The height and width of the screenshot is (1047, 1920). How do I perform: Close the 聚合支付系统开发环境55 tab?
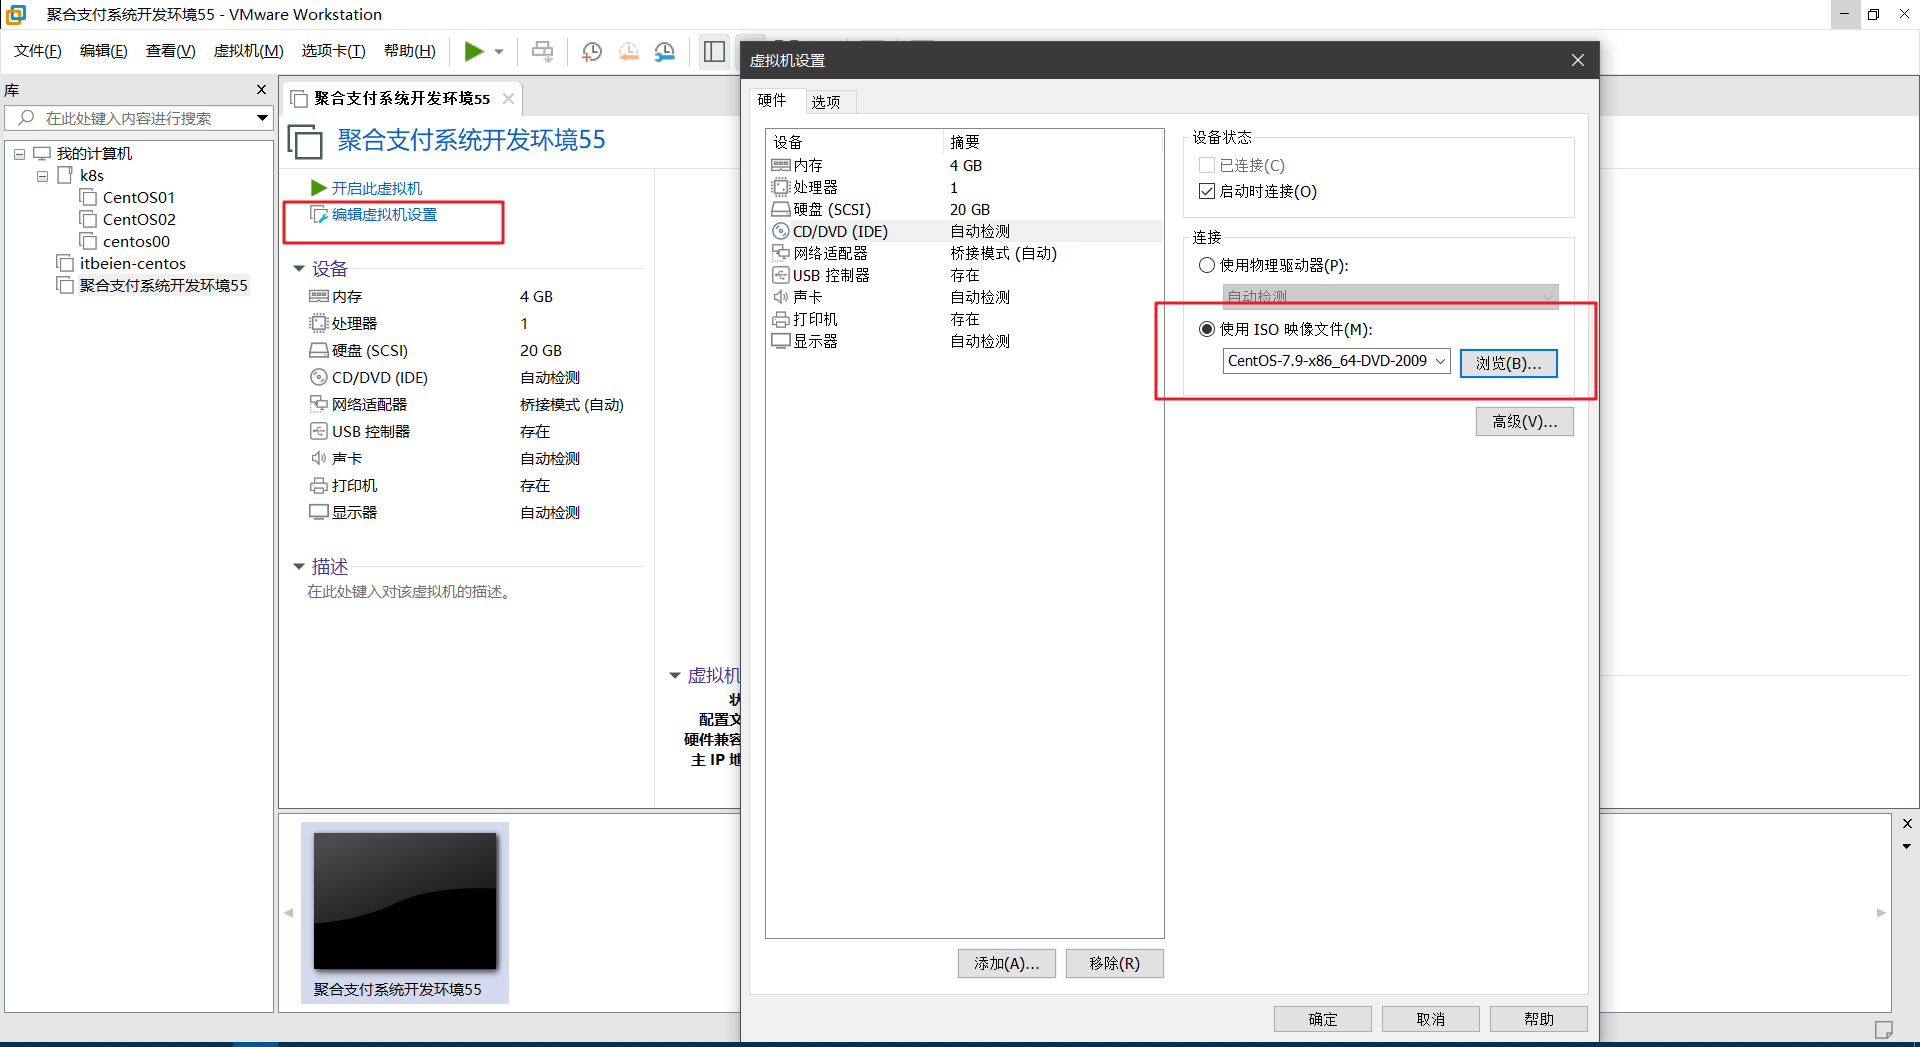pyautogui.click(x=509, y=98)
